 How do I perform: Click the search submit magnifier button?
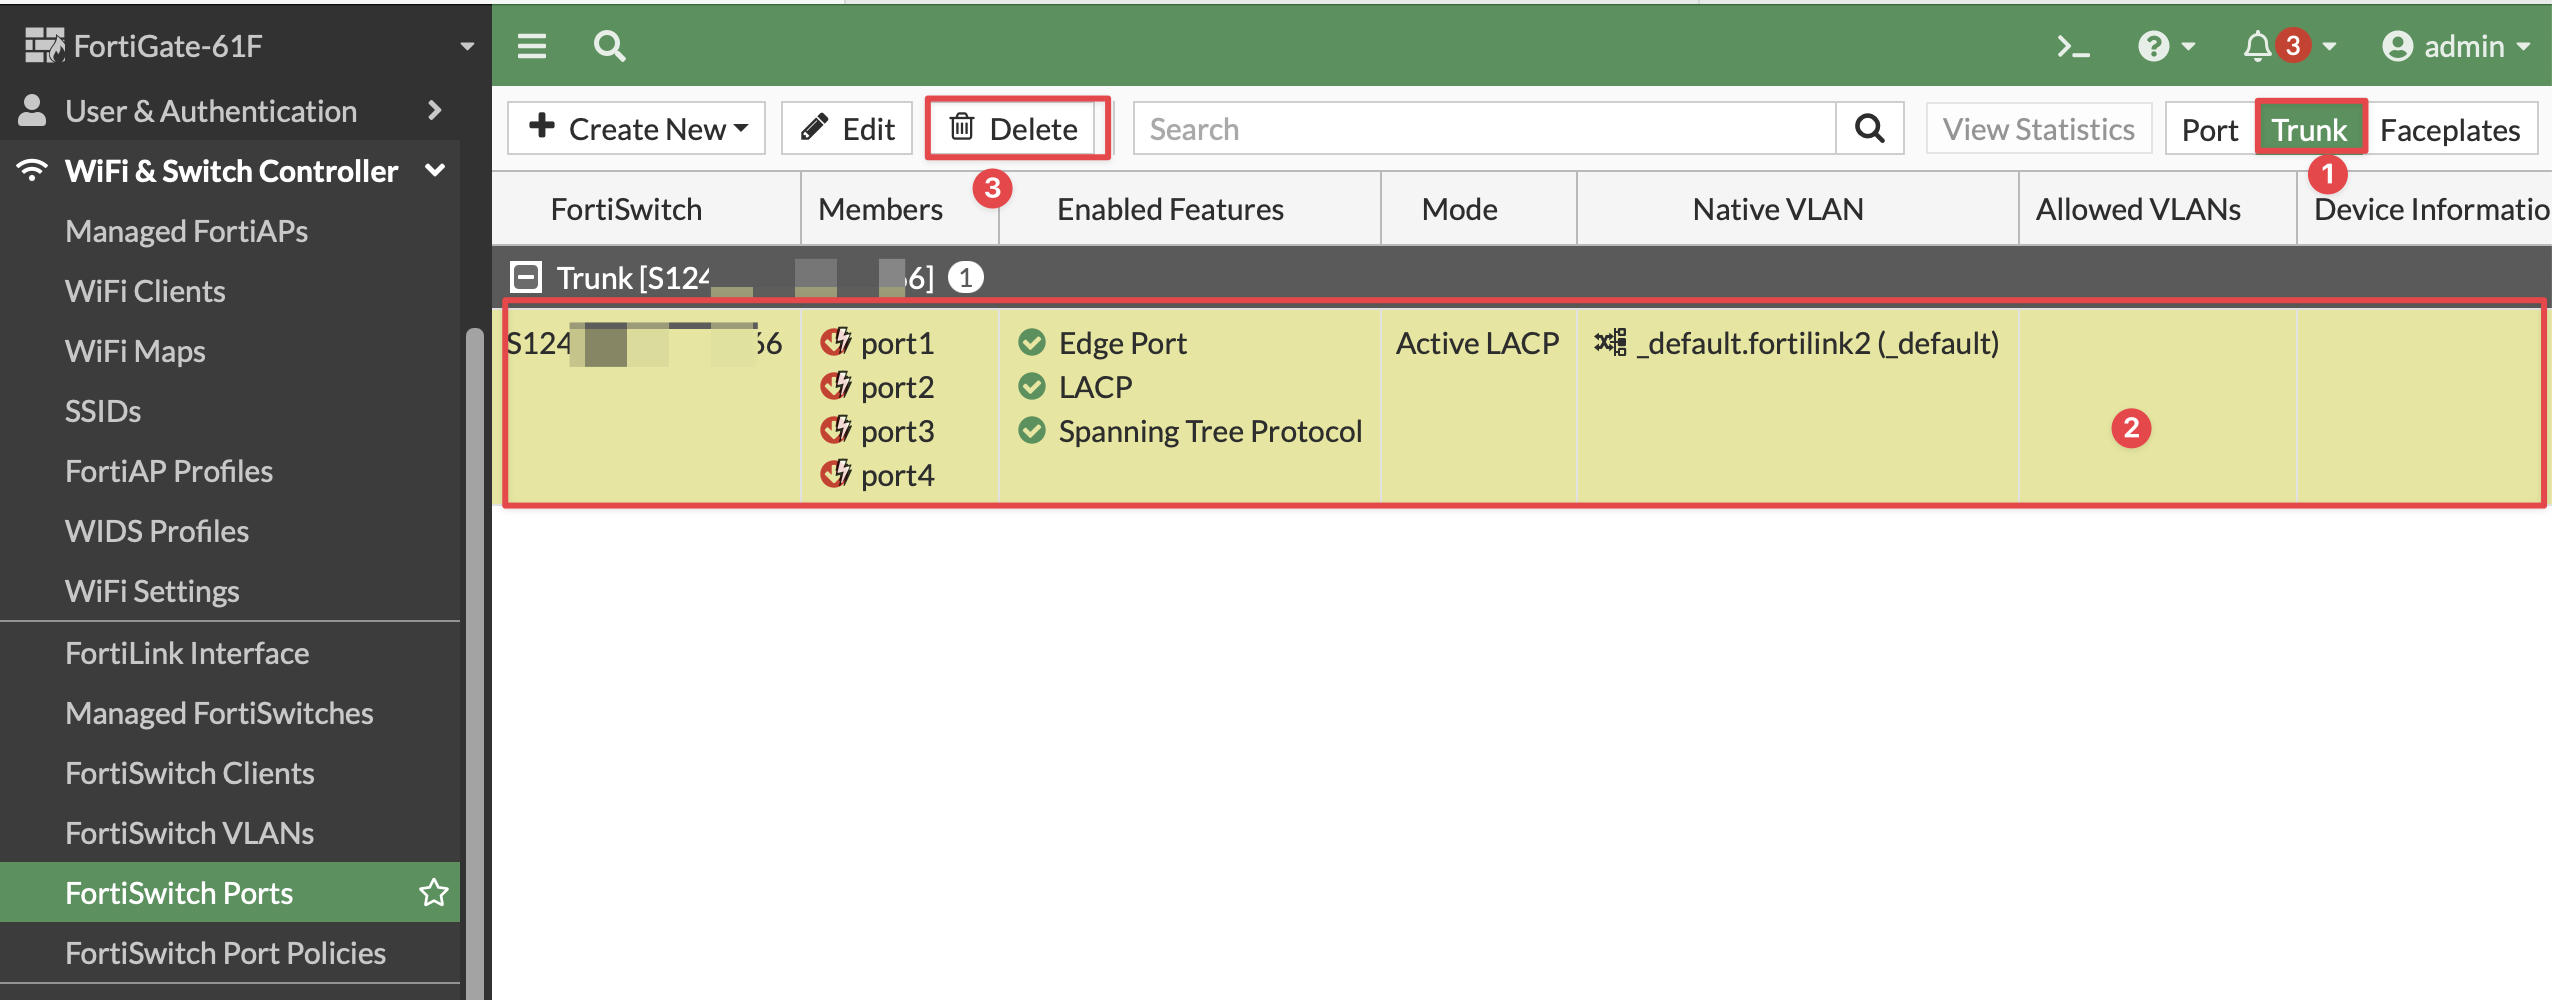click(1869, 128)
